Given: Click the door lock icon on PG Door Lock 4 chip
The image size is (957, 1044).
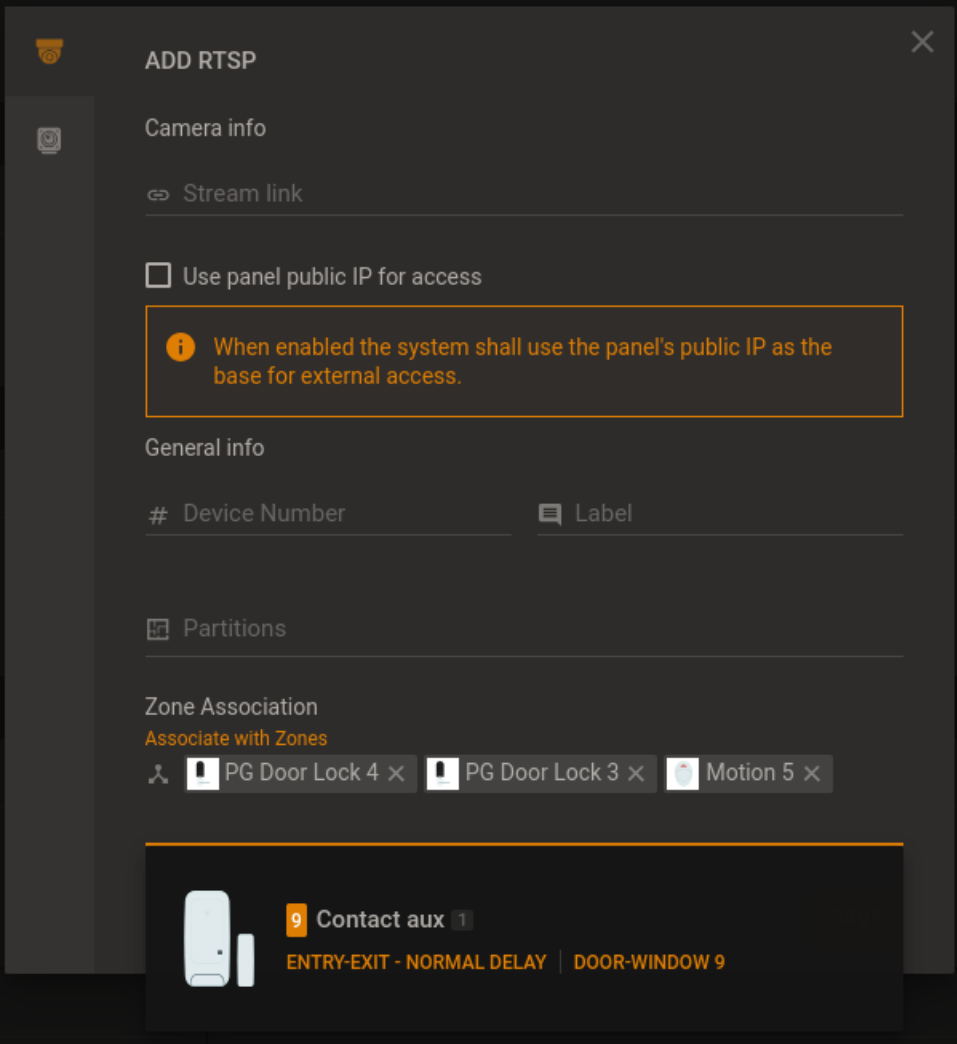Looking at the screenshot, I should [203, 773].
